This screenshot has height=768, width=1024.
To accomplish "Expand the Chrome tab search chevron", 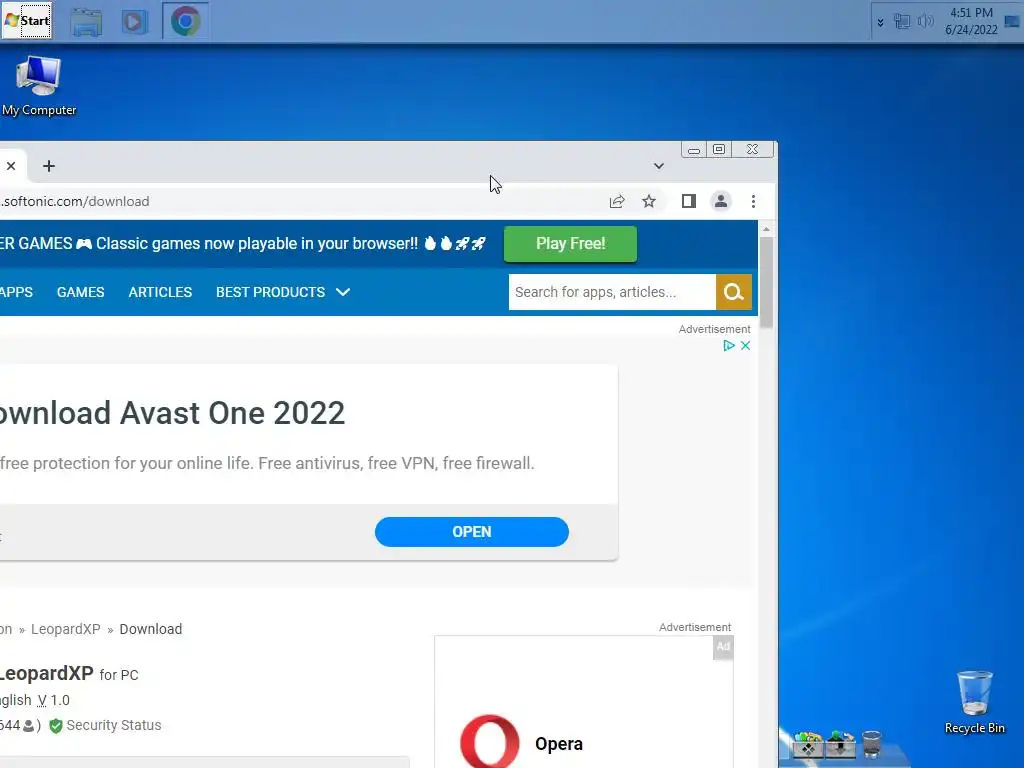I will [x=659, y=166].
